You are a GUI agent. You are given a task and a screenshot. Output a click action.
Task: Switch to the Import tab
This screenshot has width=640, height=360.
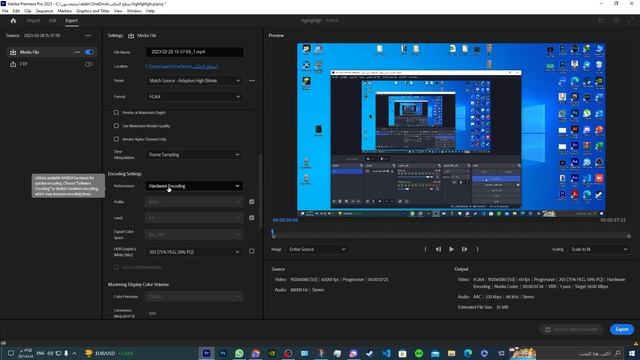click(x=33, y=20)
